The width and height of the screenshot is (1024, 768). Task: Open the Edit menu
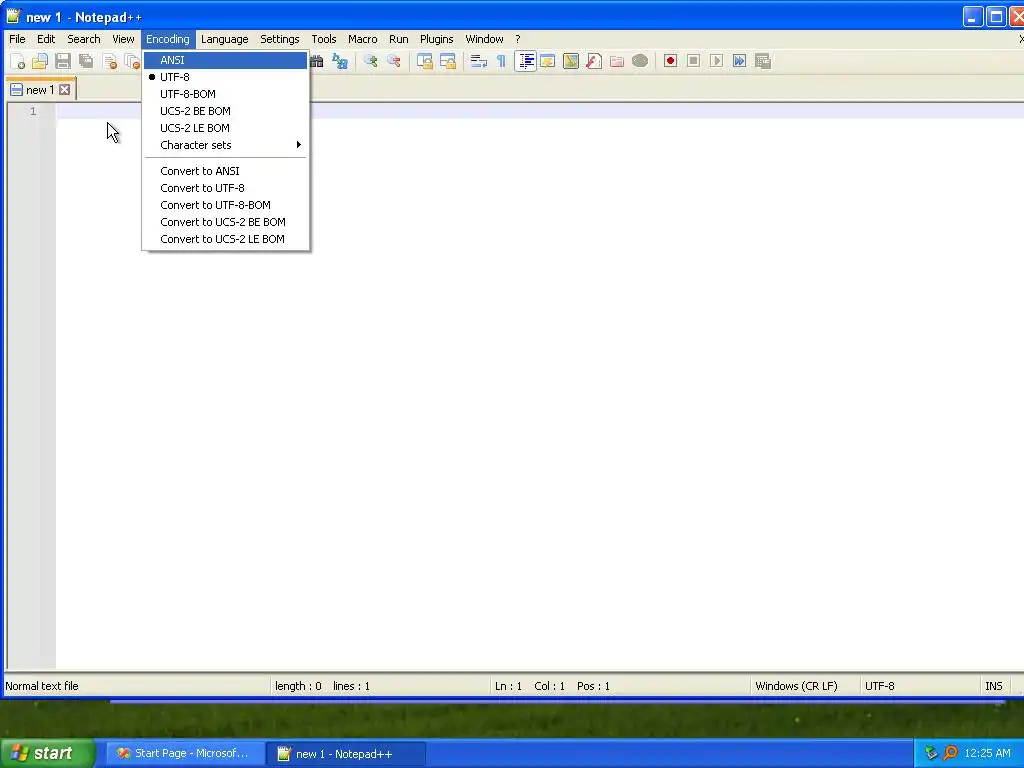pyautogui.click(x=46, y=39)
